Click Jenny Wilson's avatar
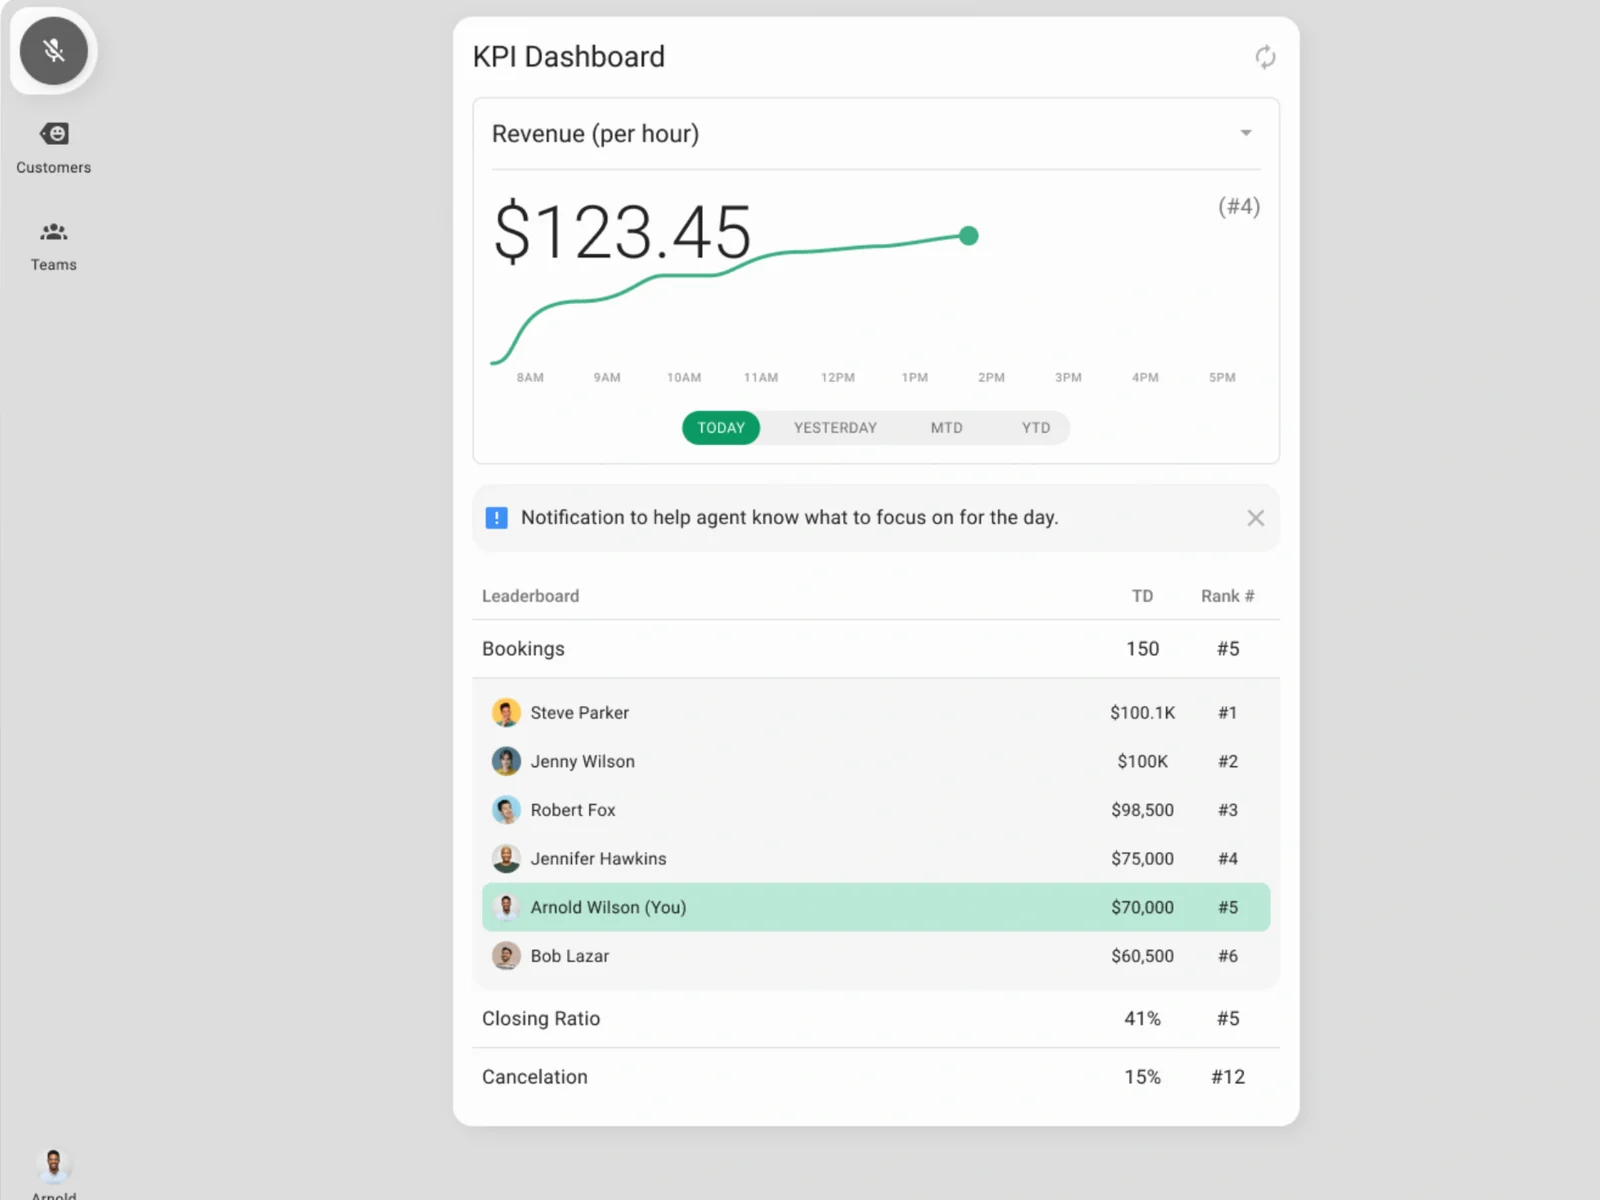 506,761
